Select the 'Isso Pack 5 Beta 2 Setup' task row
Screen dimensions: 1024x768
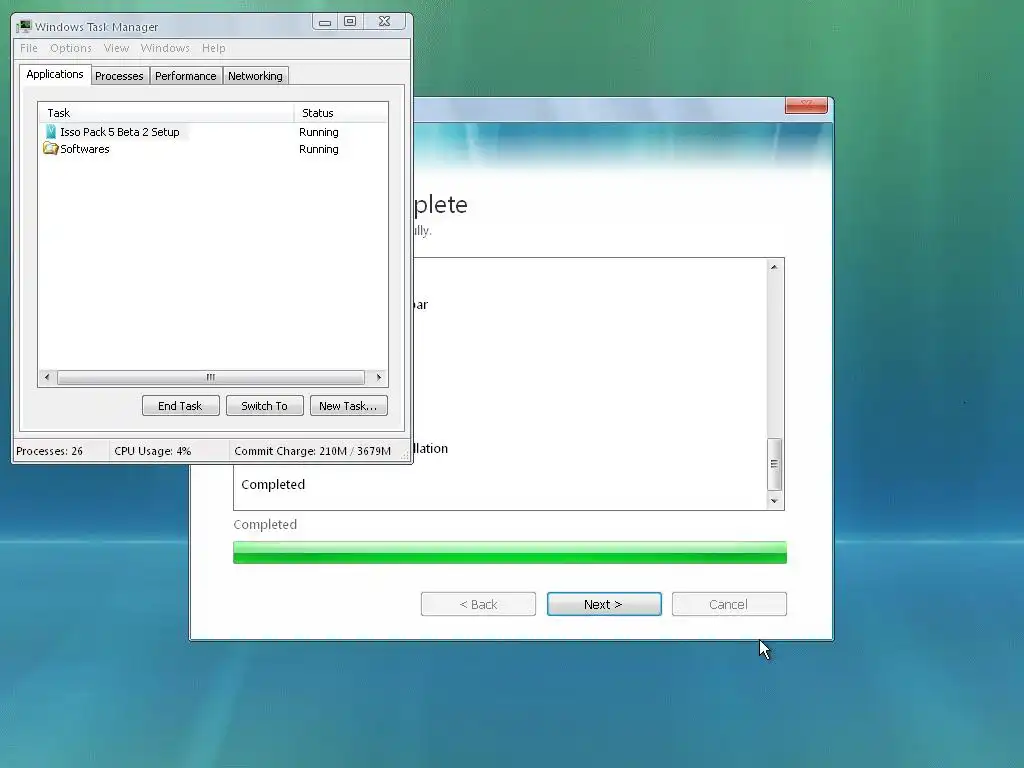point(213,132)
